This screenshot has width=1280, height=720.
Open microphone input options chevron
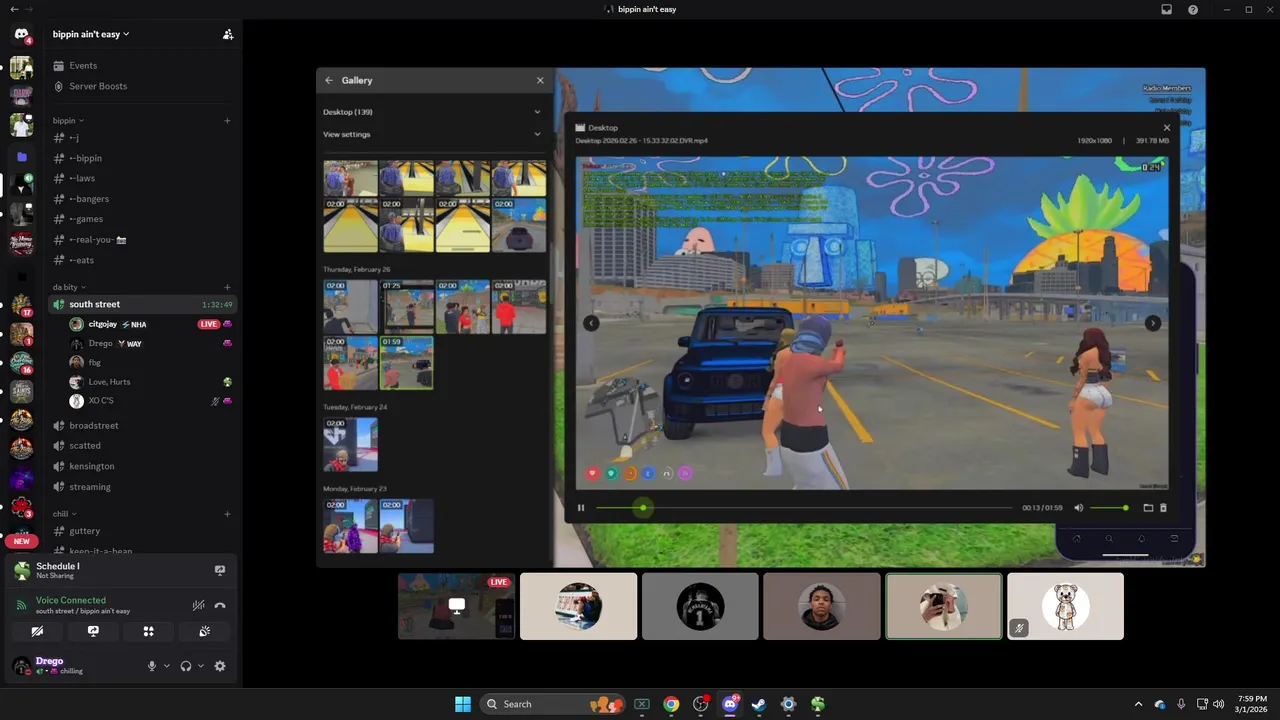[166, 666]
